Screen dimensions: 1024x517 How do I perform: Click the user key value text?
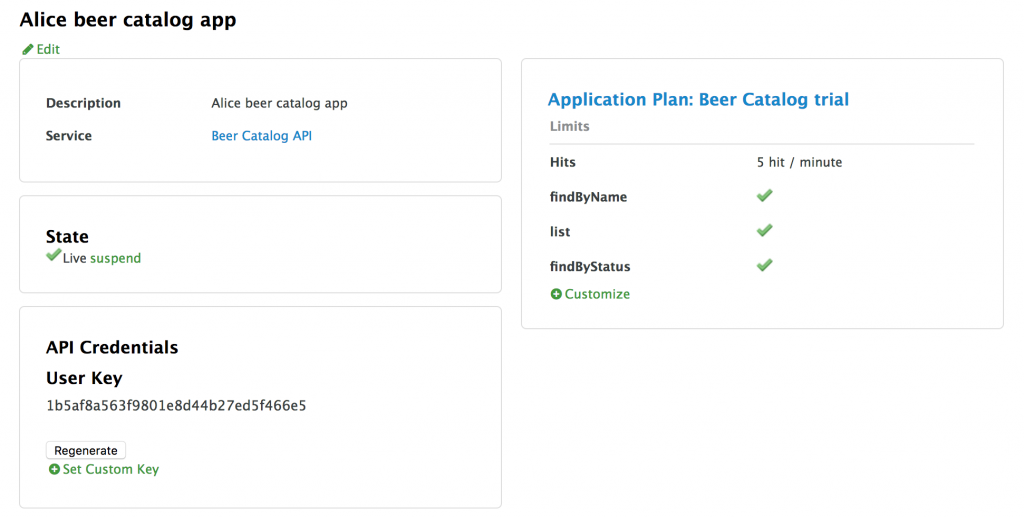pyautogui.click(x=176, y=406)
